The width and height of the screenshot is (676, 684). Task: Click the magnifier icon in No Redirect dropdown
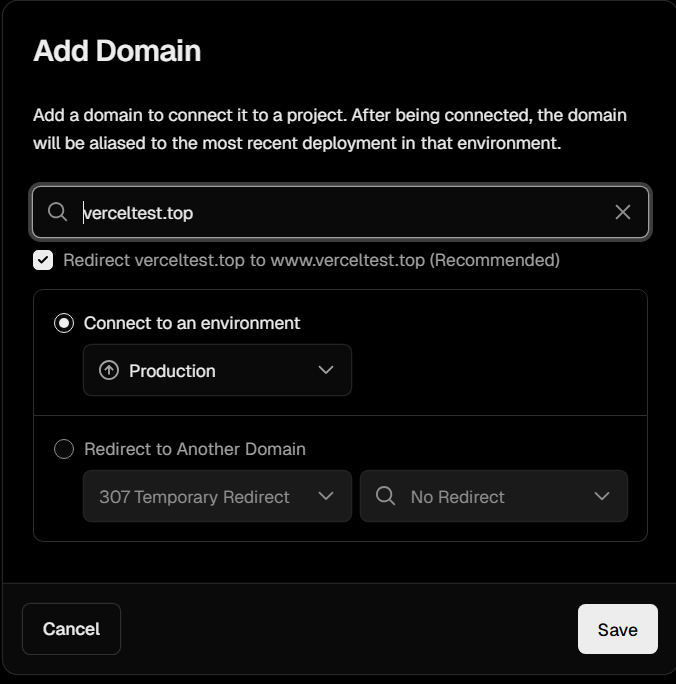[x=386, y=496]
